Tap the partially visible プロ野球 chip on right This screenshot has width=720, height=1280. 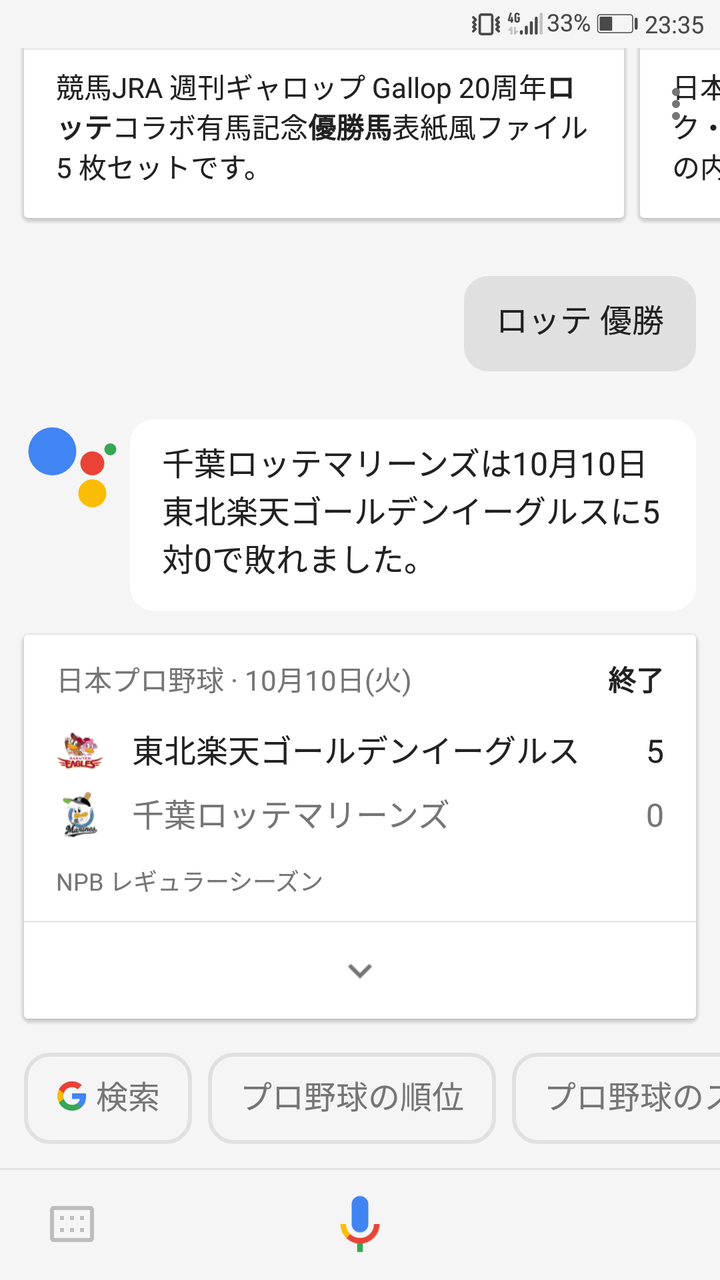point(616,1098)
